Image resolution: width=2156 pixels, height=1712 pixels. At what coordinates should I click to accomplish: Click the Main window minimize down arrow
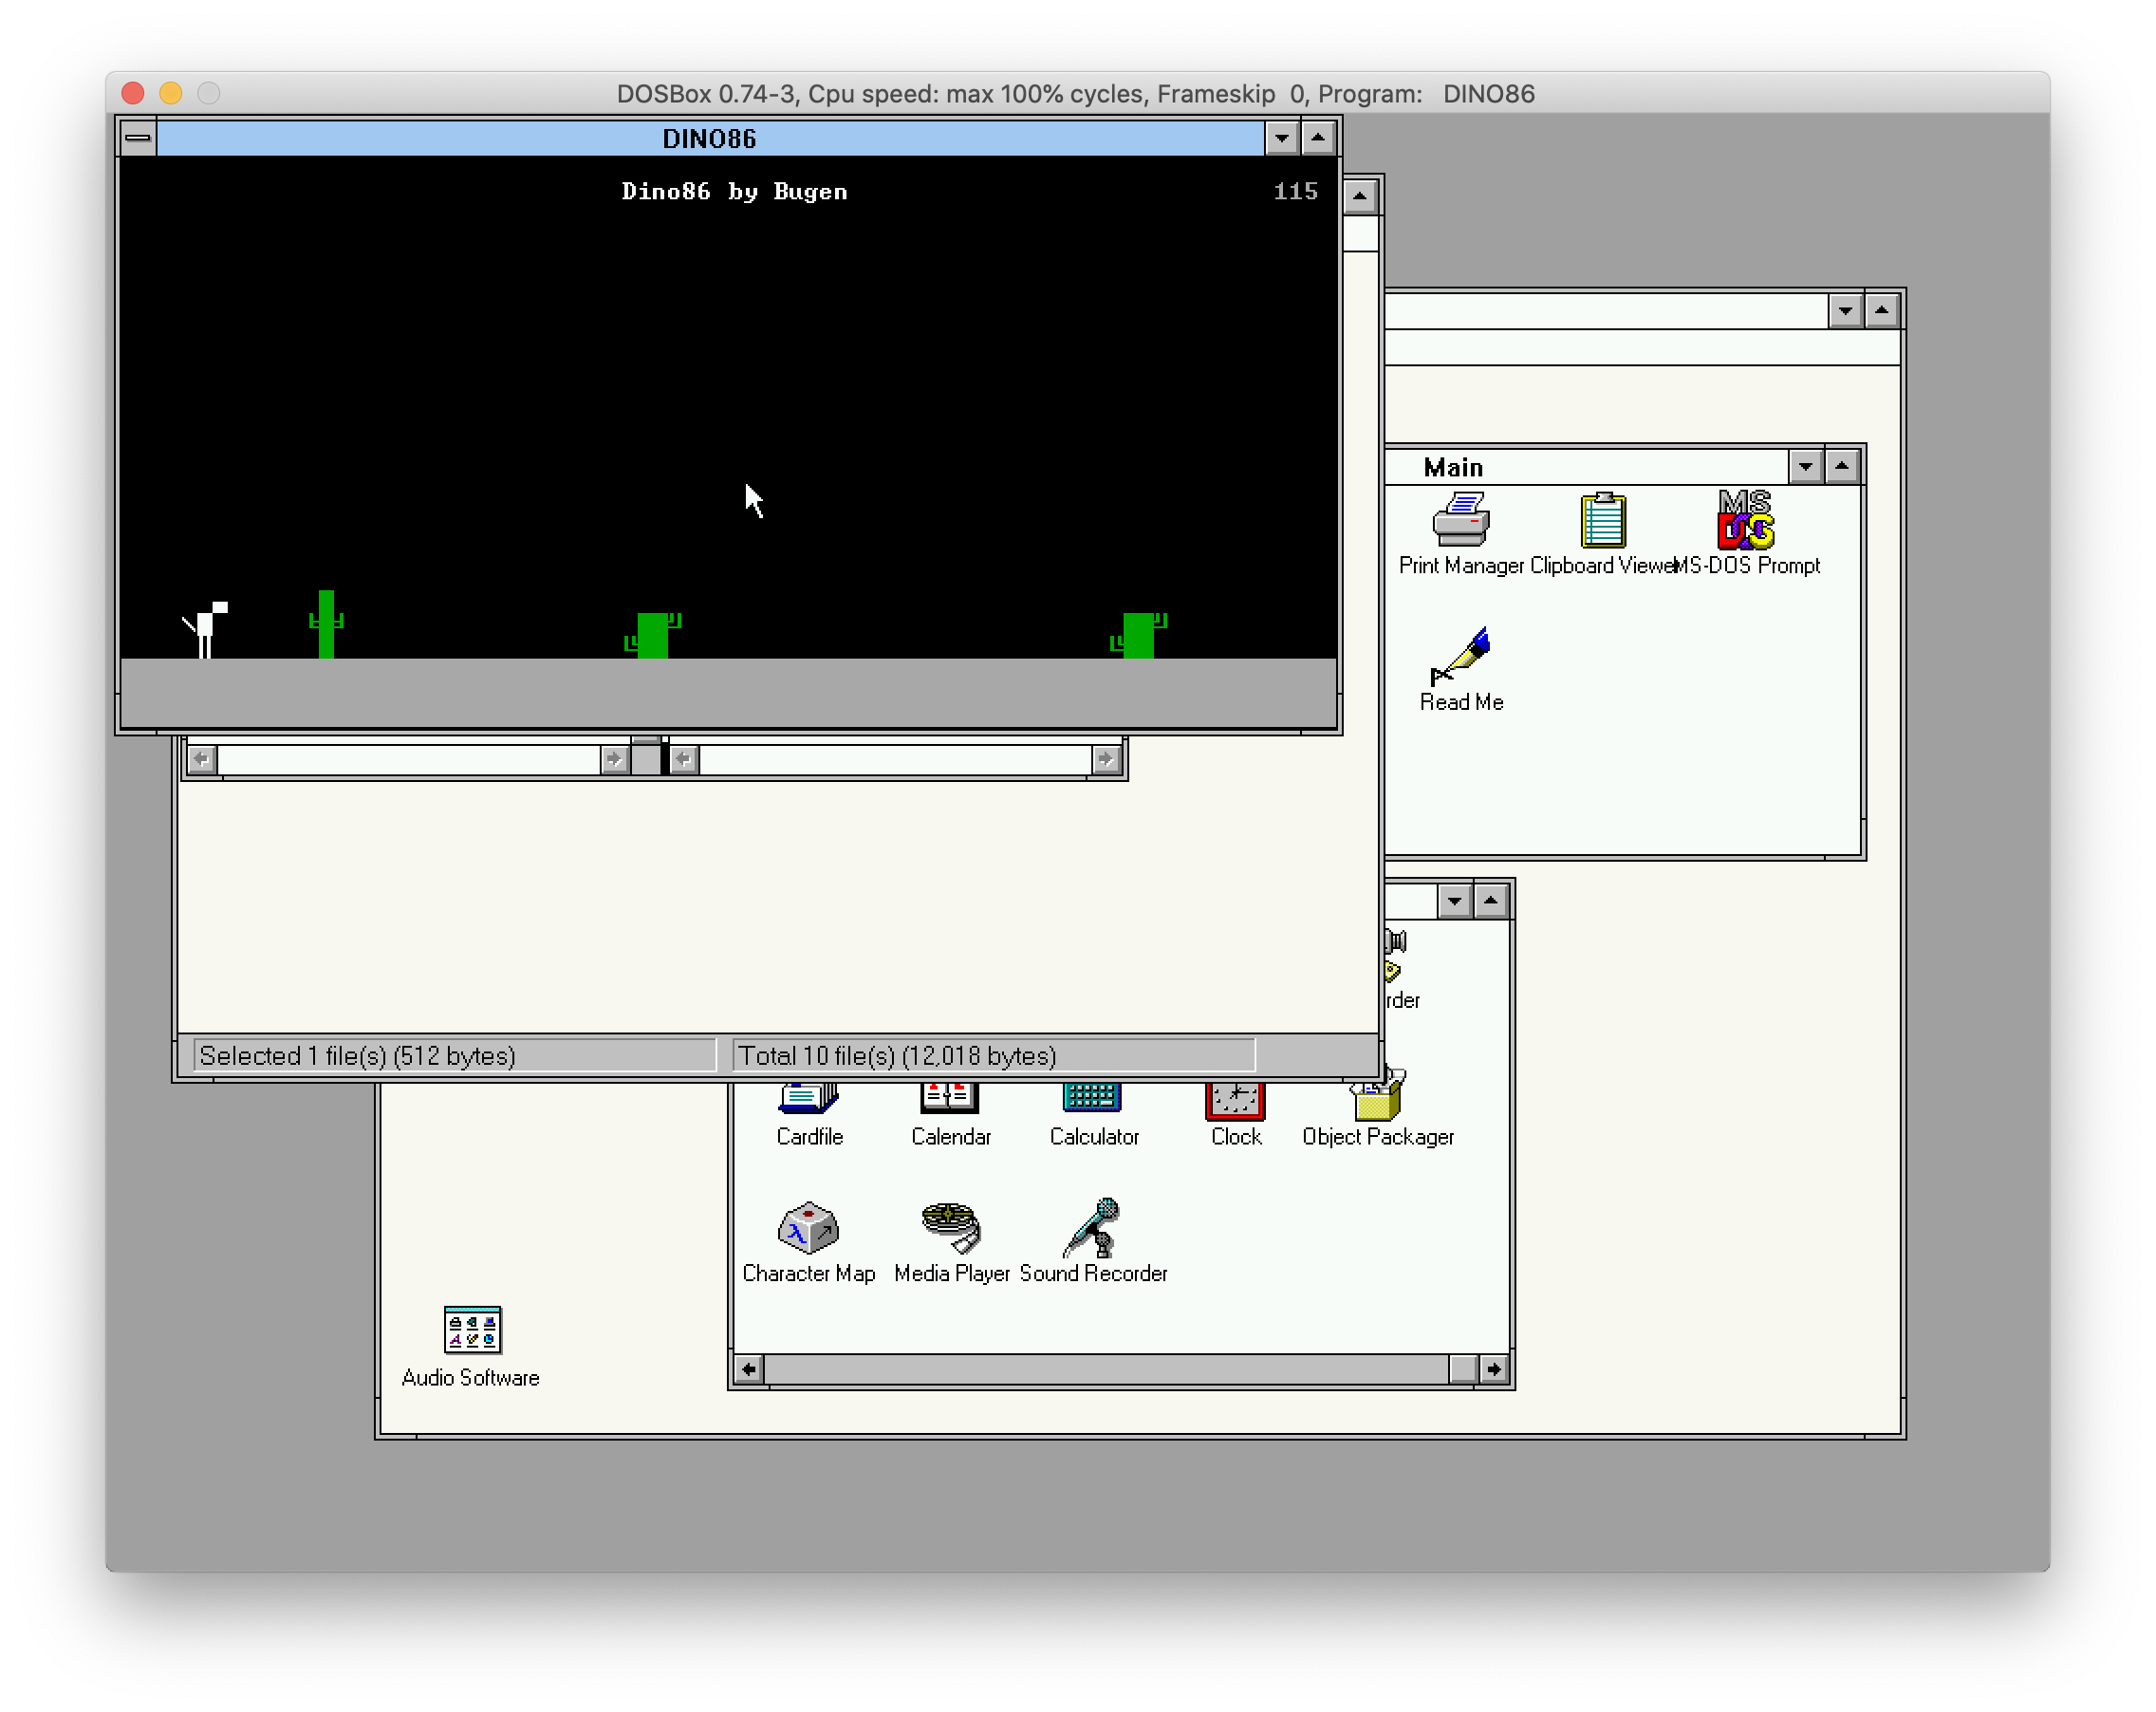[x=1805, y=466]
